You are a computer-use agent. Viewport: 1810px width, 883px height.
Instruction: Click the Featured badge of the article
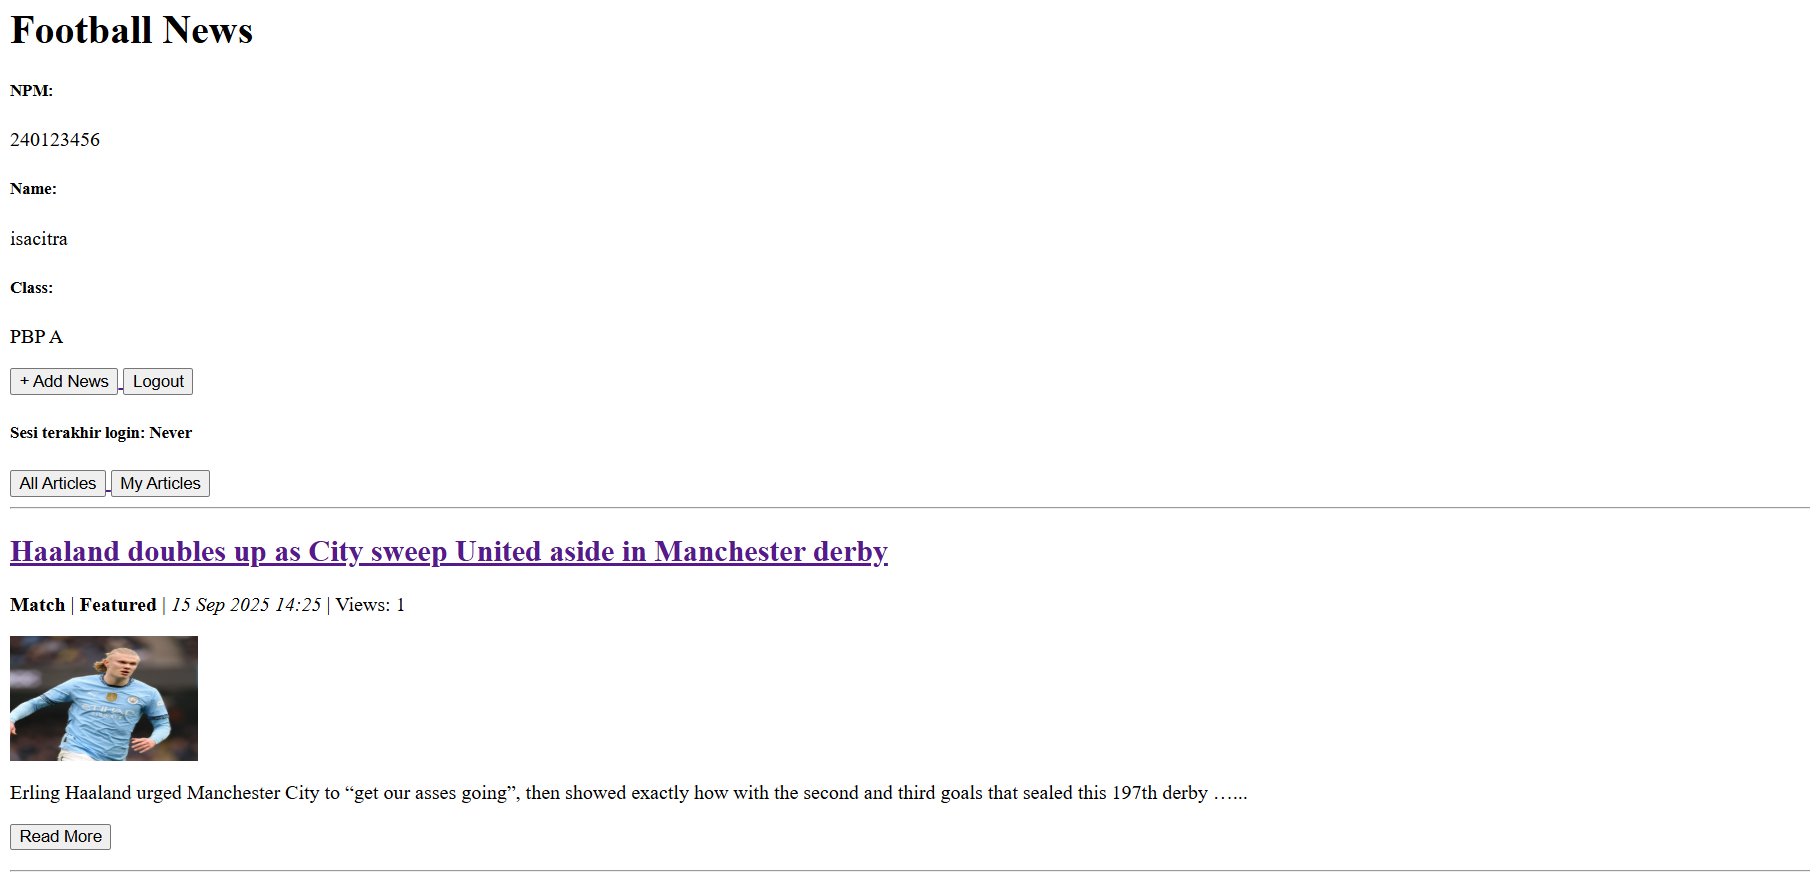click(118, 605)
